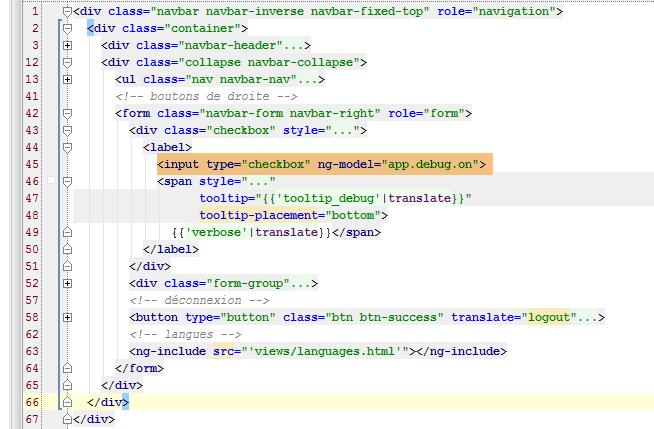Click line number 63 in the gutter

(x=33, y=351)
